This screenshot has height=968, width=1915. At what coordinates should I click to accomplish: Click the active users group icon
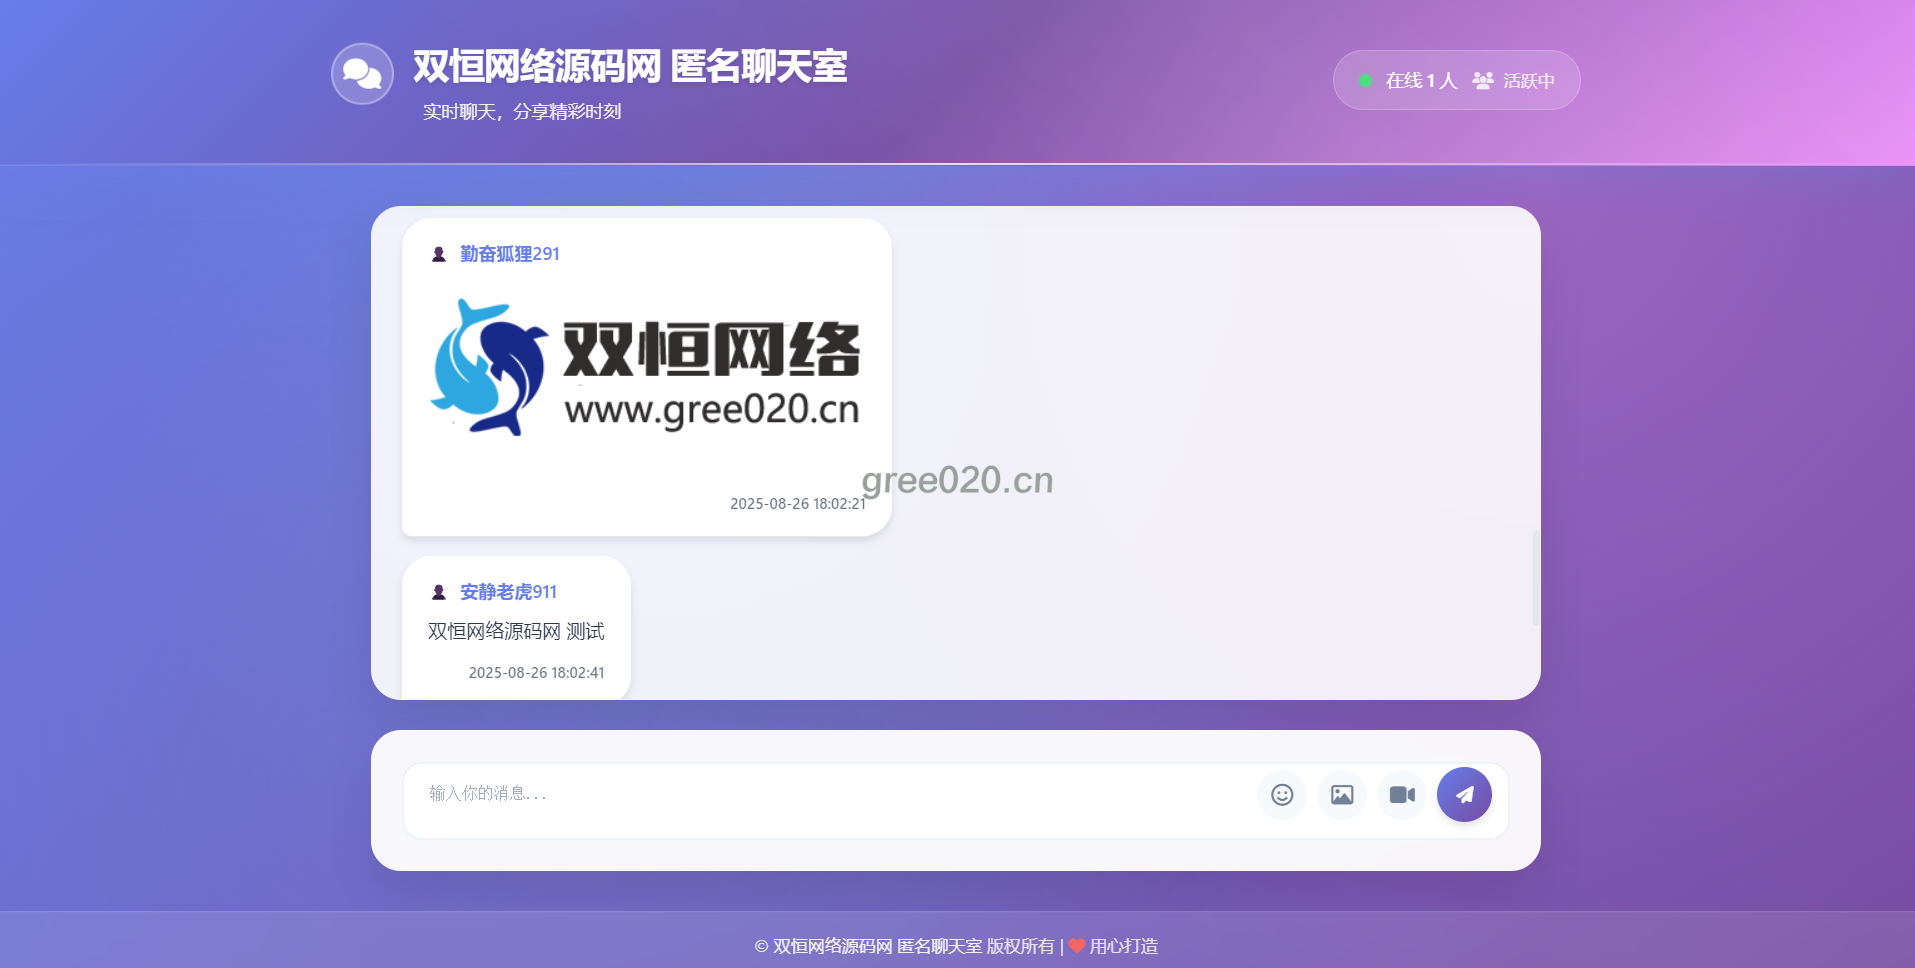(1483, 80)
